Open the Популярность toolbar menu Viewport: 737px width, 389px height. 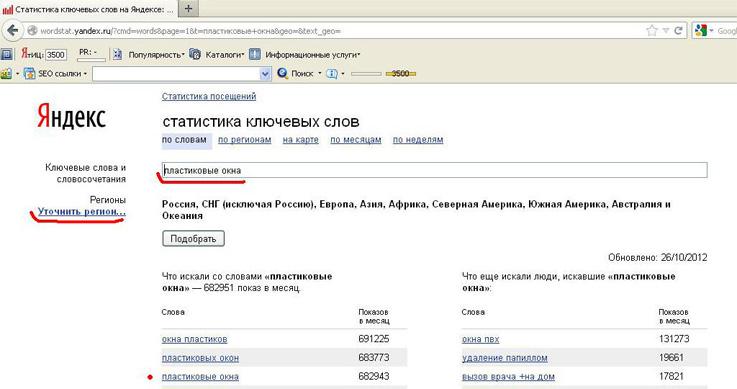pyautogui.click(x=157, y=55)
